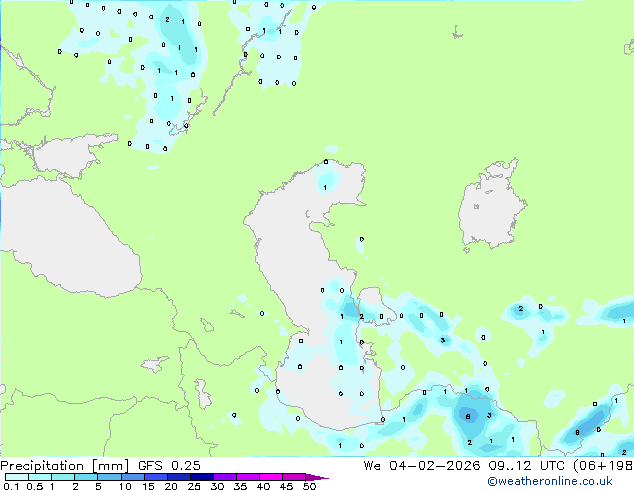
Task: Click the legend label '10'
Action: coord(125,486)
